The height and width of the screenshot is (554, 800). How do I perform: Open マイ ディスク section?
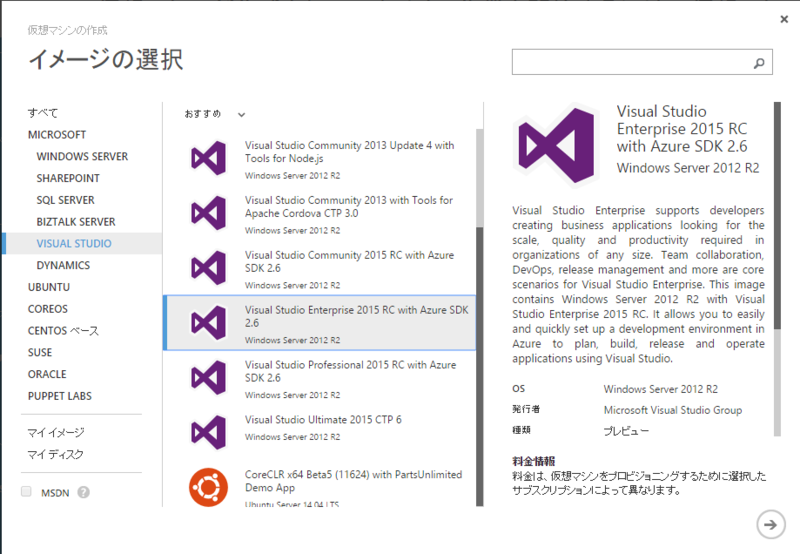pyautogui.click(x=55, y=455)
